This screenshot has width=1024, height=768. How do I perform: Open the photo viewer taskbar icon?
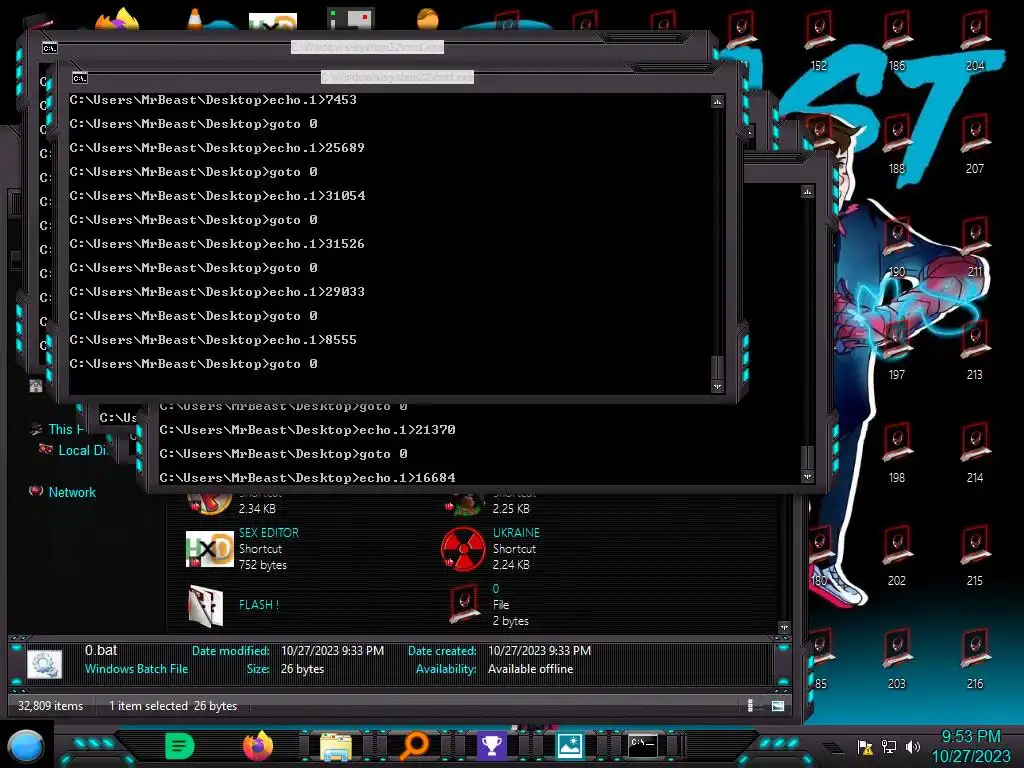point(569,745)
